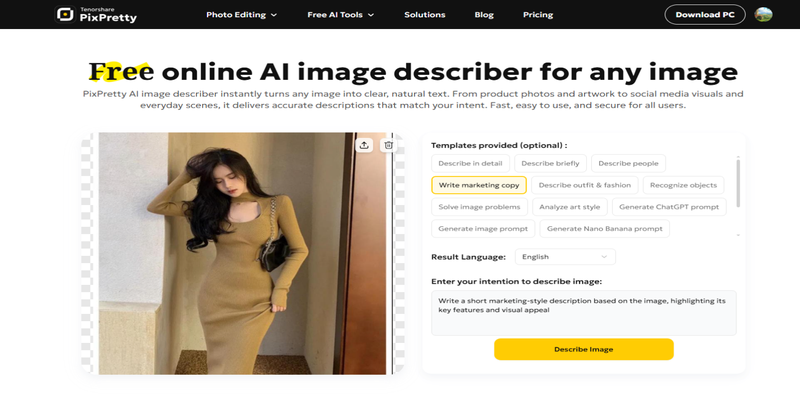800x396 pixels.
Task: Click into the intention description text box
Action: 584,313
